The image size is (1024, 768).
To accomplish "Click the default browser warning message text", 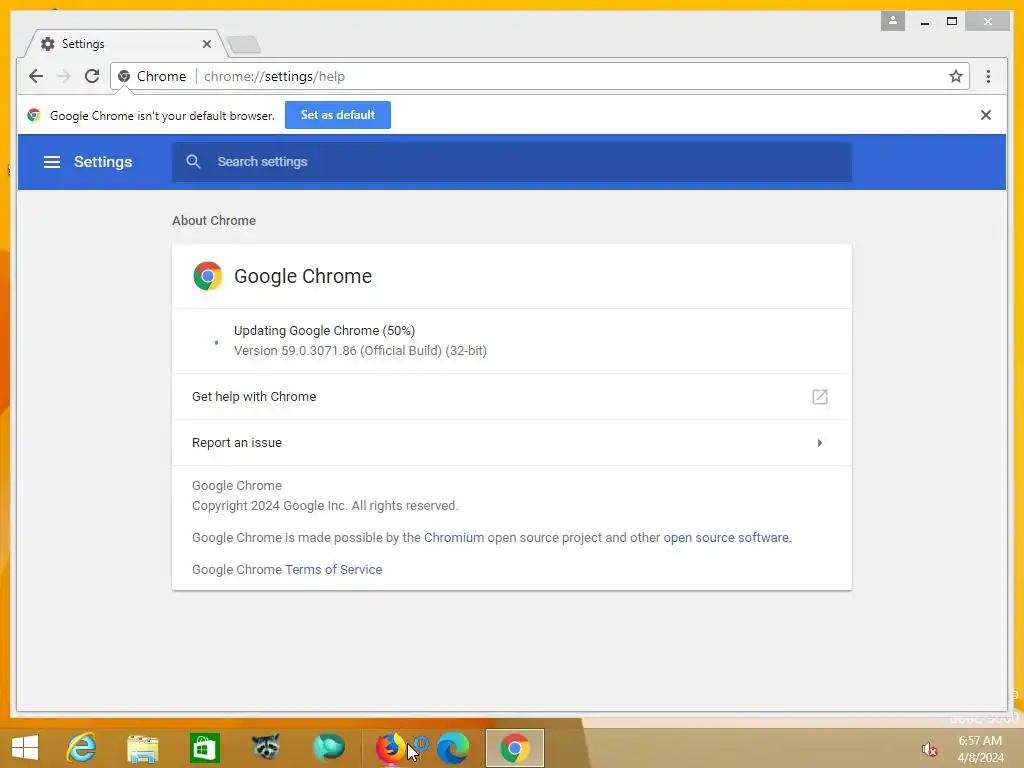I will [x=162, y=116].
